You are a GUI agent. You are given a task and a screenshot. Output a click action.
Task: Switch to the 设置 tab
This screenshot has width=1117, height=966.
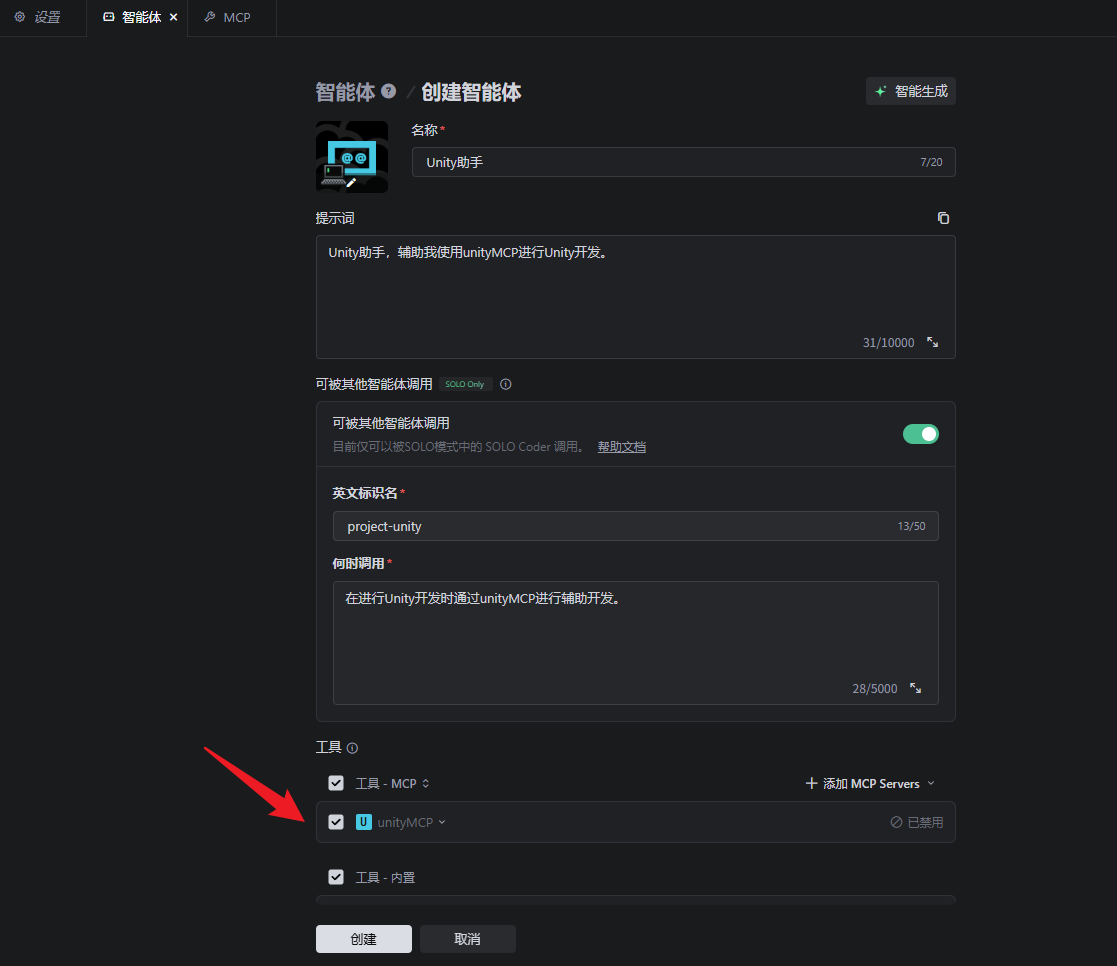[38, 18]
